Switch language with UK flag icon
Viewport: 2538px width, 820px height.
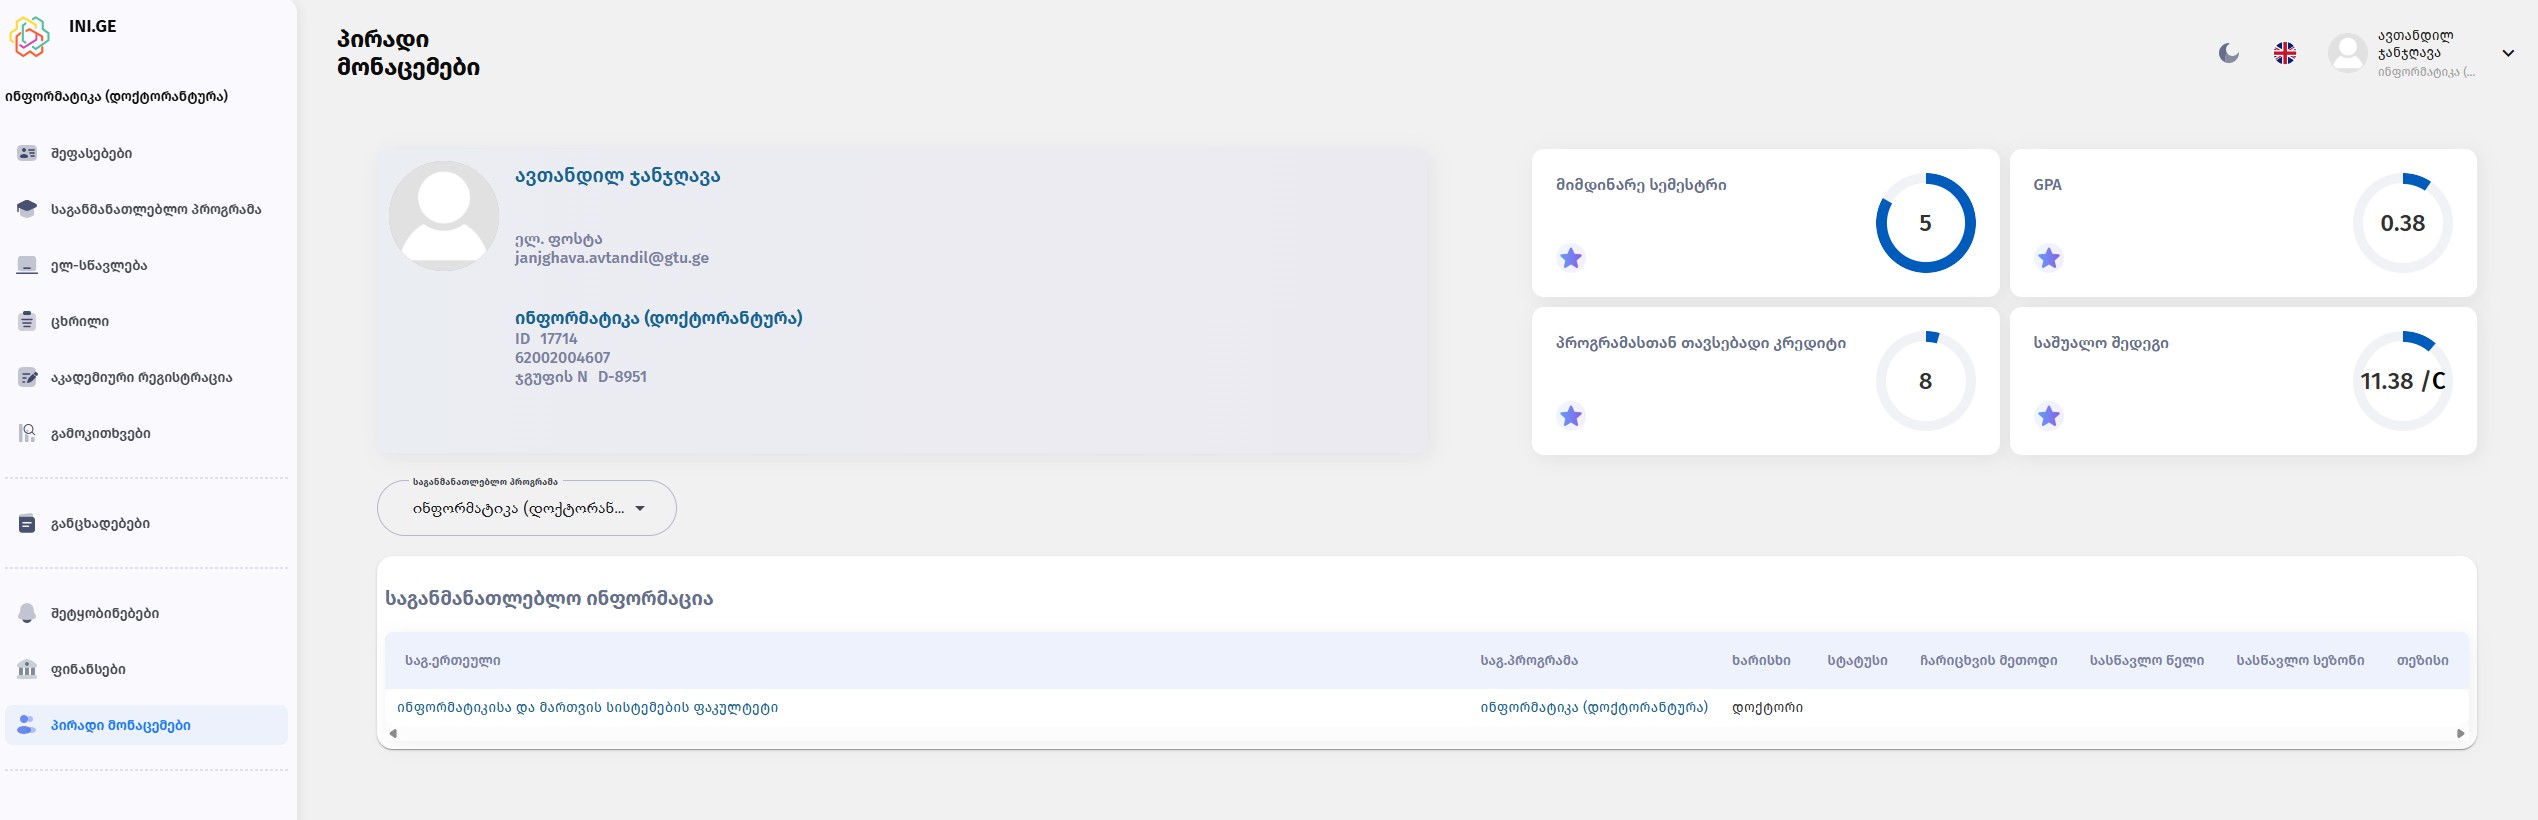tap(2285, 53)
